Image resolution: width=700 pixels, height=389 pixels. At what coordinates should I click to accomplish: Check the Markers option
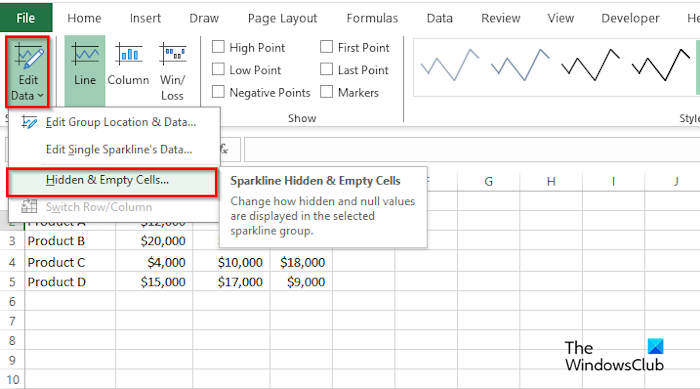(326, 92)
